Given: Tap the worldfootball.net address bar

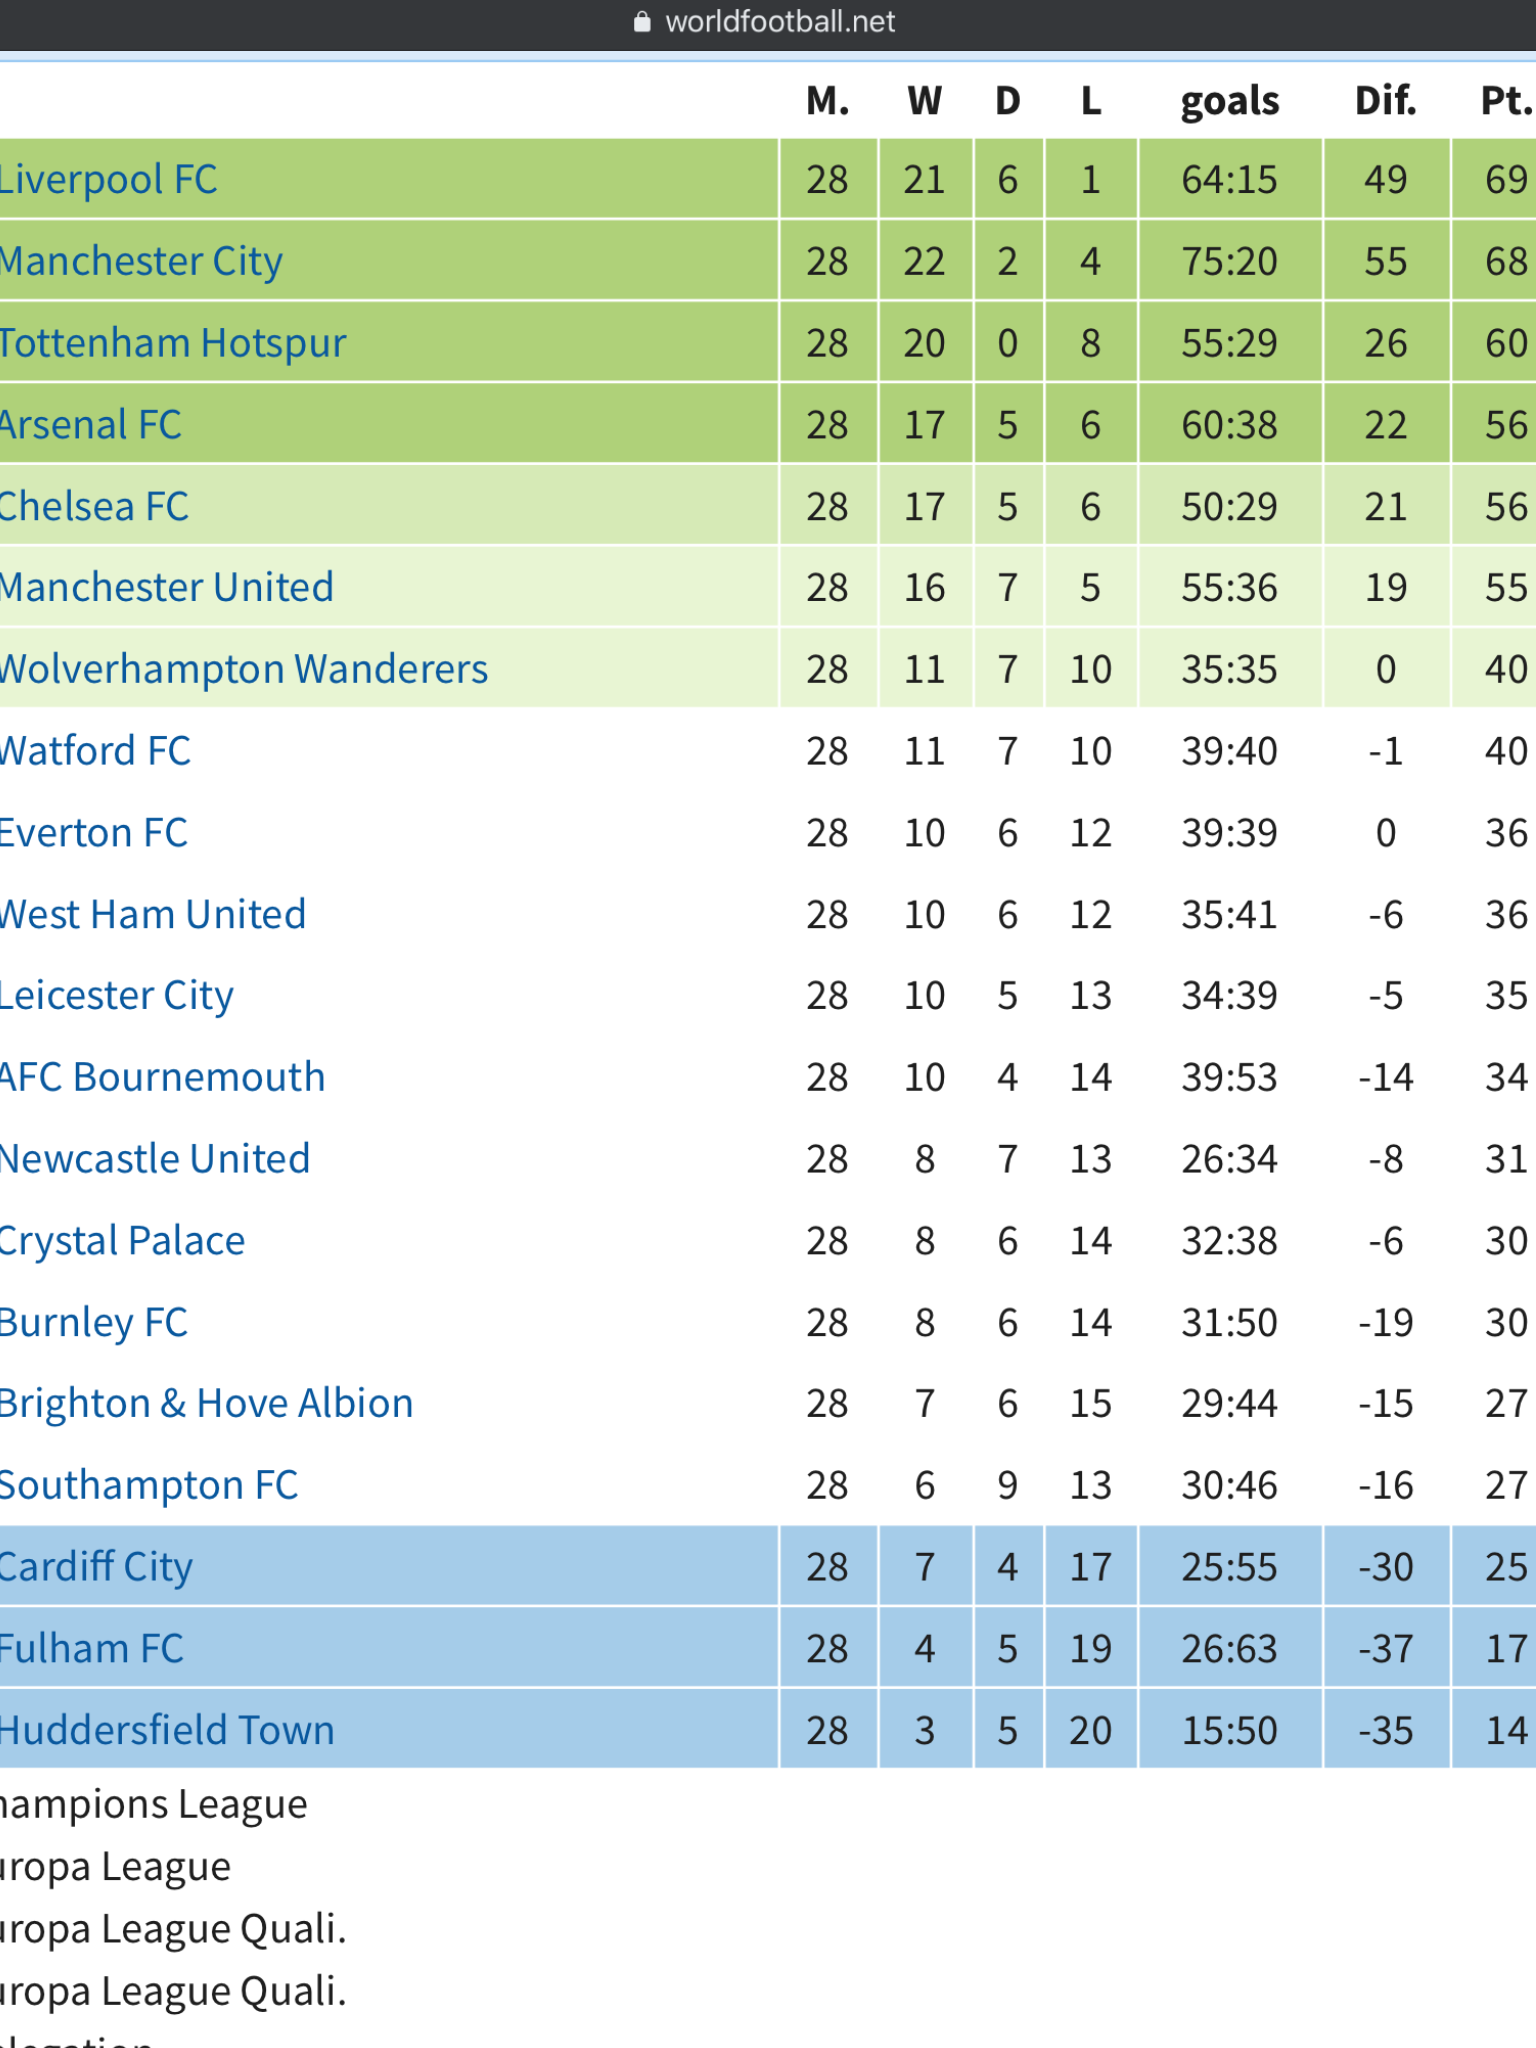Looking at the screenshot, I should coord(768,22).
